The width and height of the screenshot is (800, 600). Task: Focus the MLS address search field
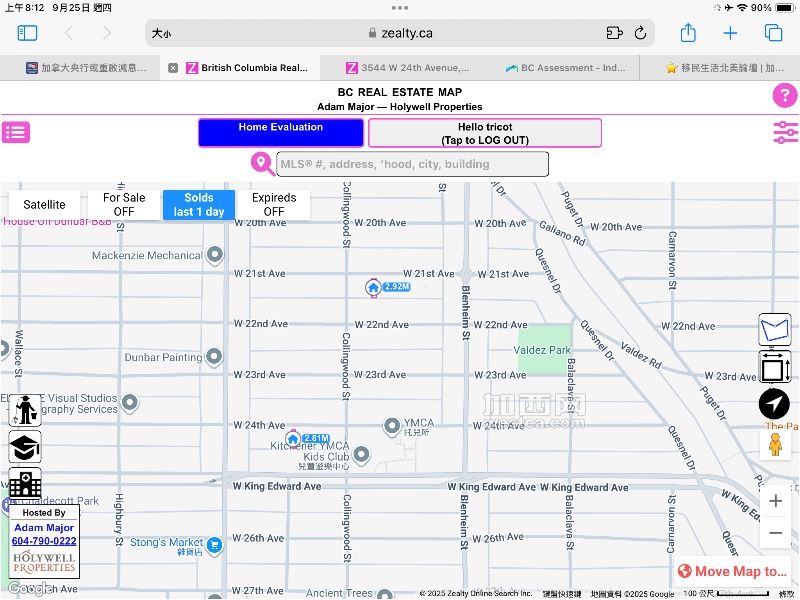[x=412, y=164]
